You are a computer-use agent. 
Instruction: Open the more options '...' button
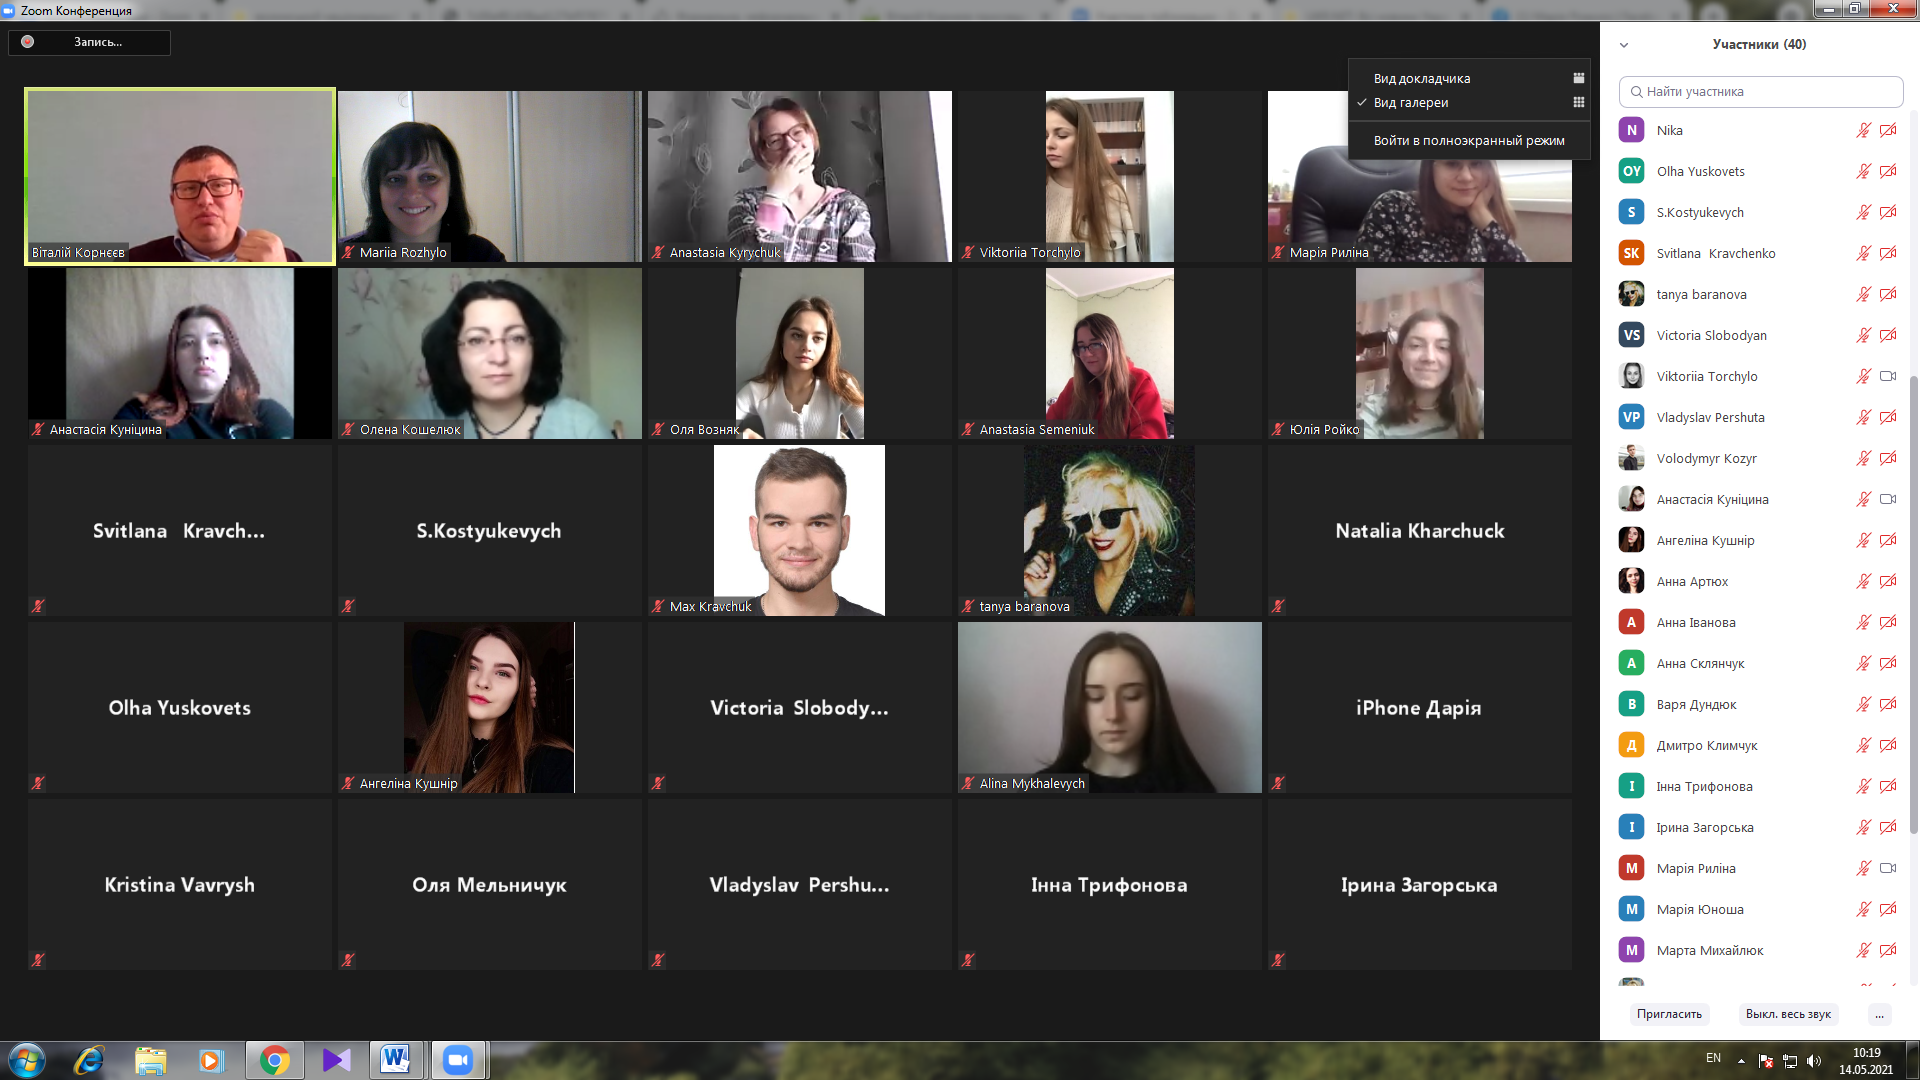tap(1879, 1014)
